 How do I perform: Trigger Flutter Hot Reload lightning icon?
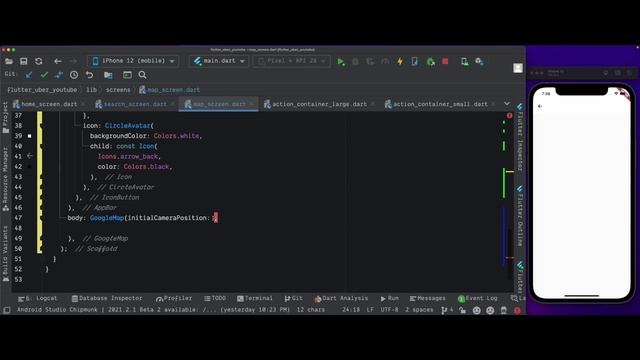click(400, 62)
